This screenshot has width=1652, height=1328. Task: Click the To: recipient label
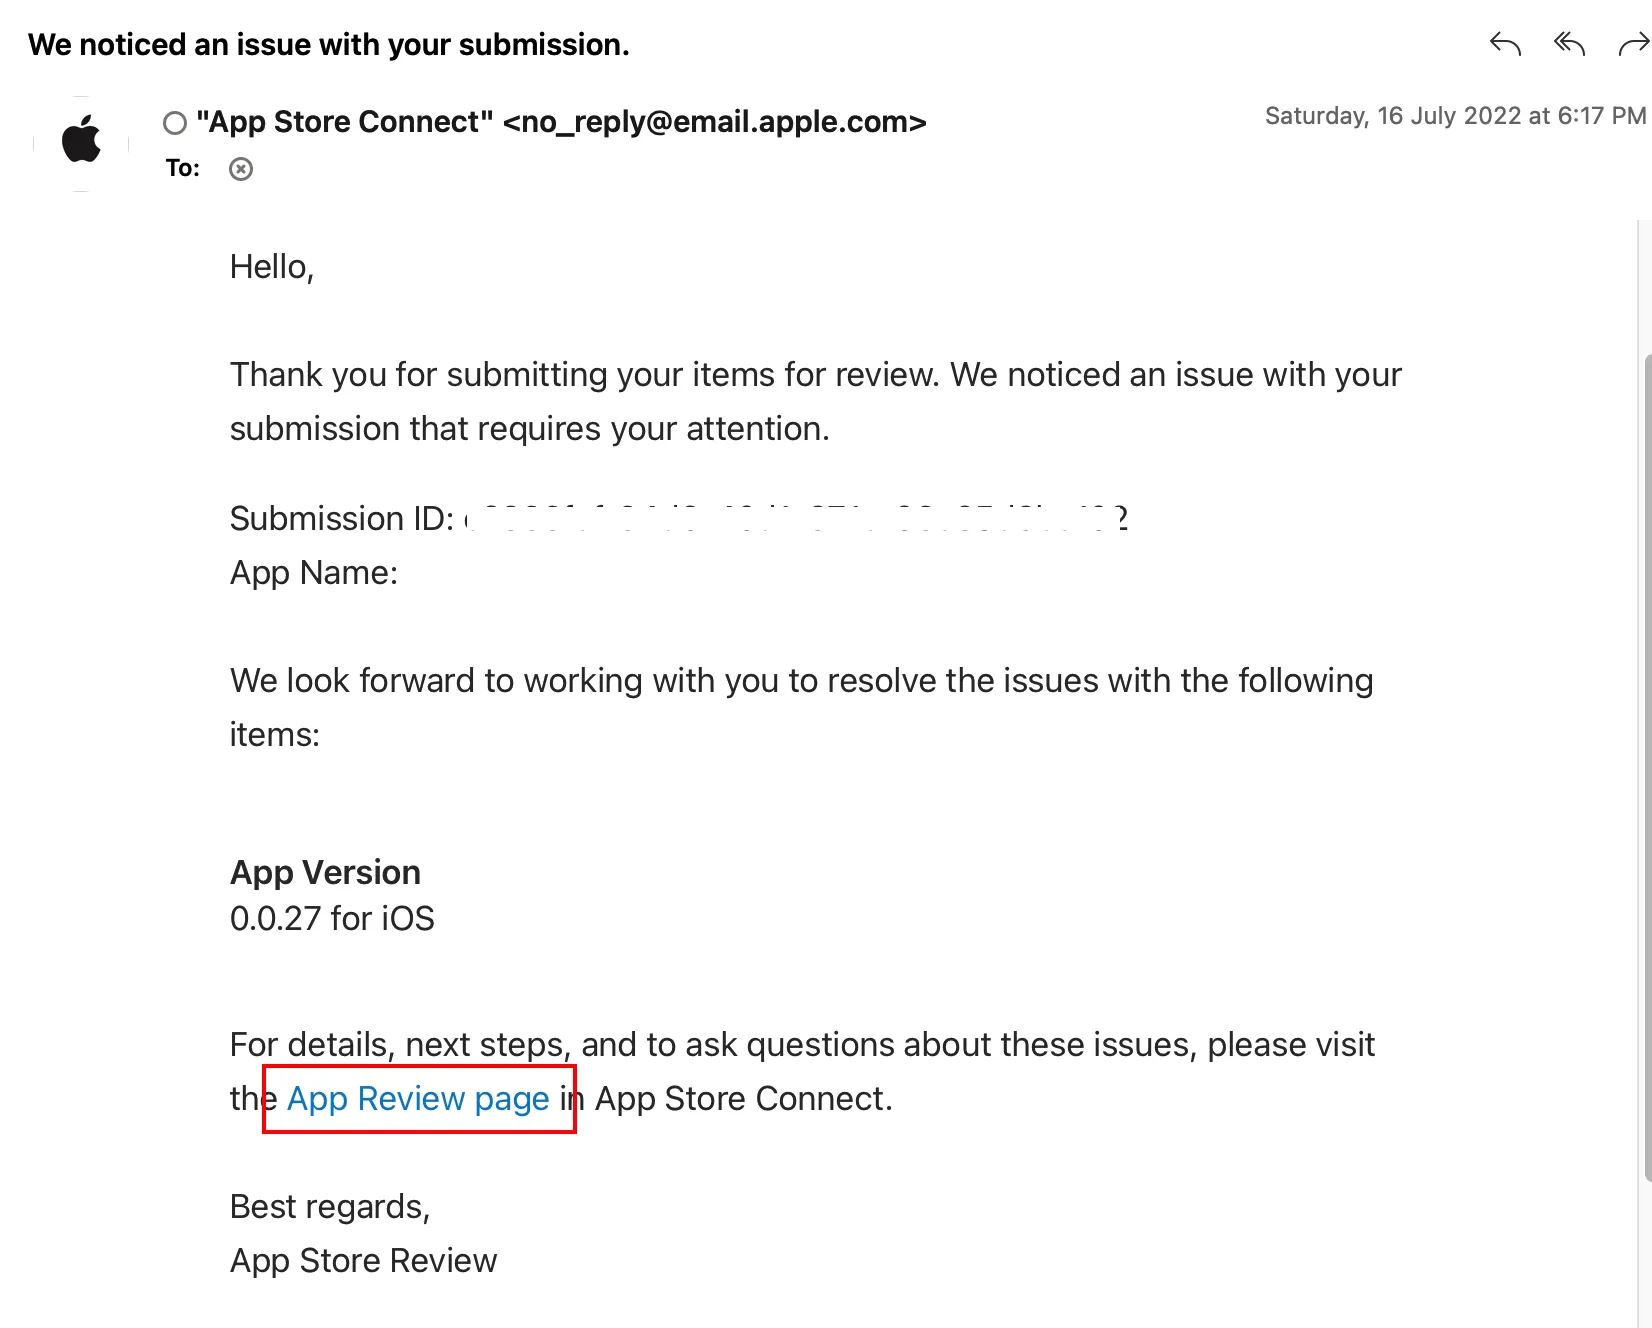[183, 168]
